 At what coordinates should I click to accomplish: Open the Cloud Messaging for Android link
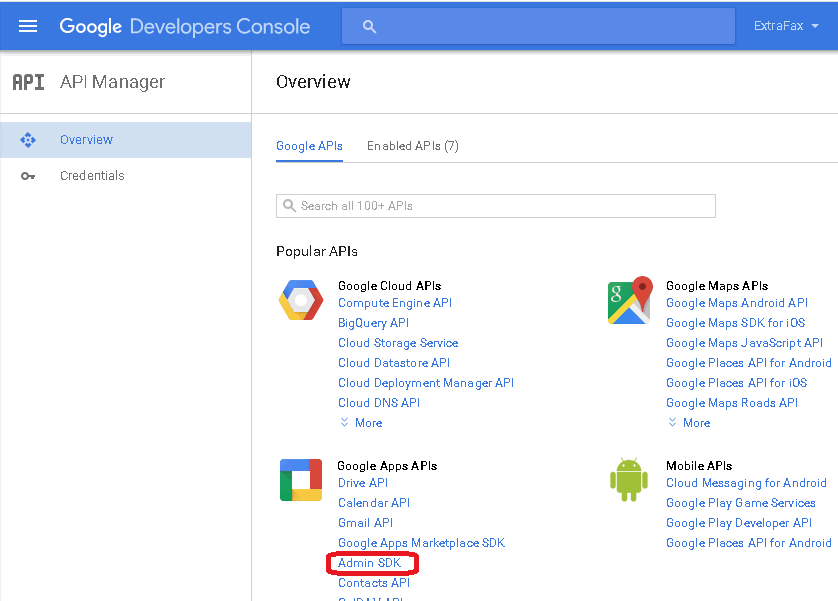[x=746, y=483]
